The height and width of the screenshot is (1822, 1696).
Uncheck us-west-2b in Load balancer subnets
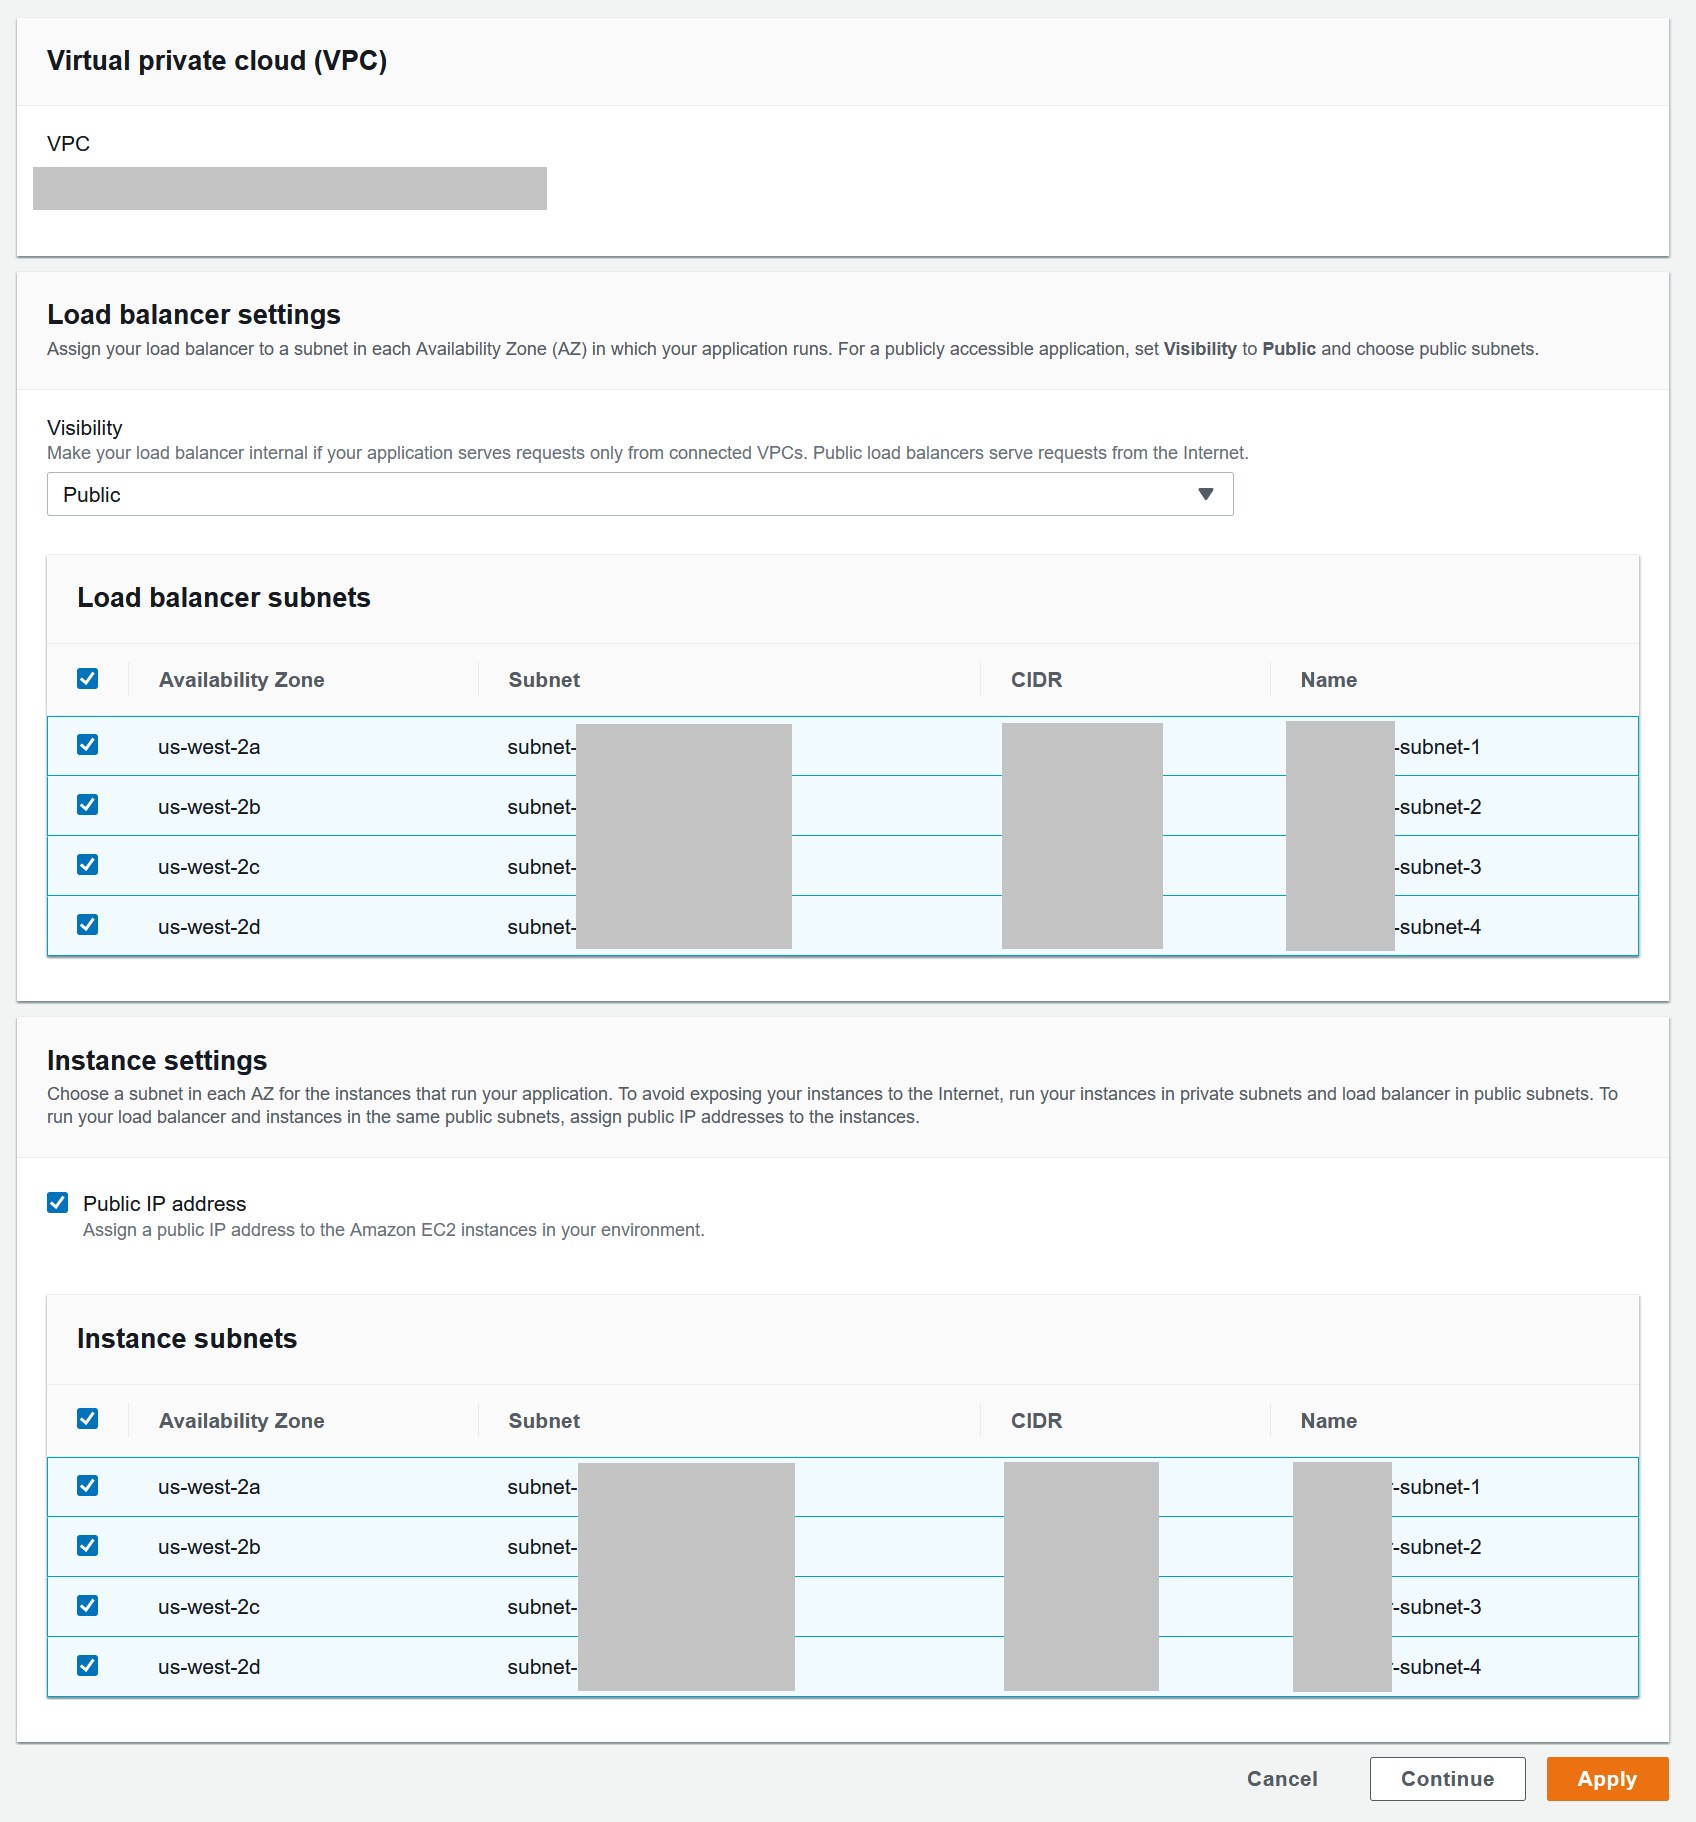(x=88, y=805)
